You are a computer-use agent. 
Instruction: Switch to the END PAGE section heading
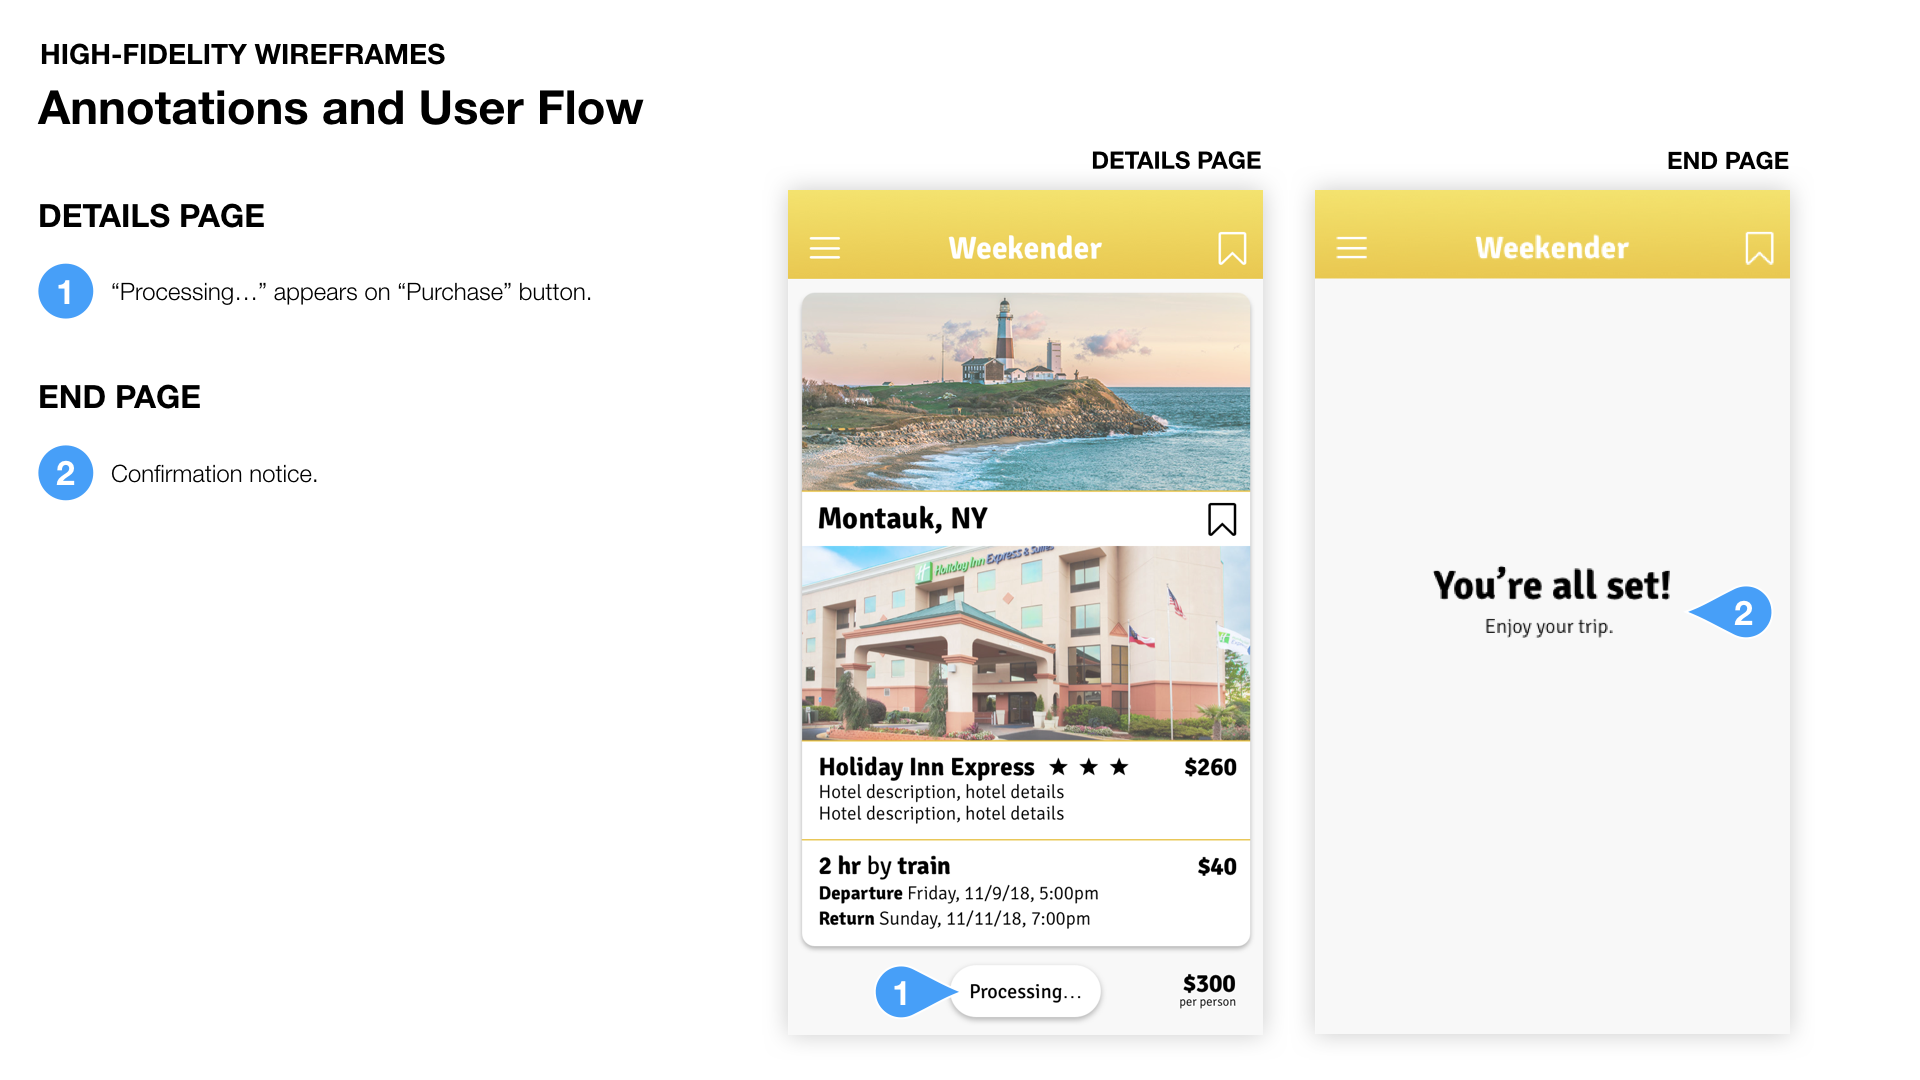pos(119,397)
